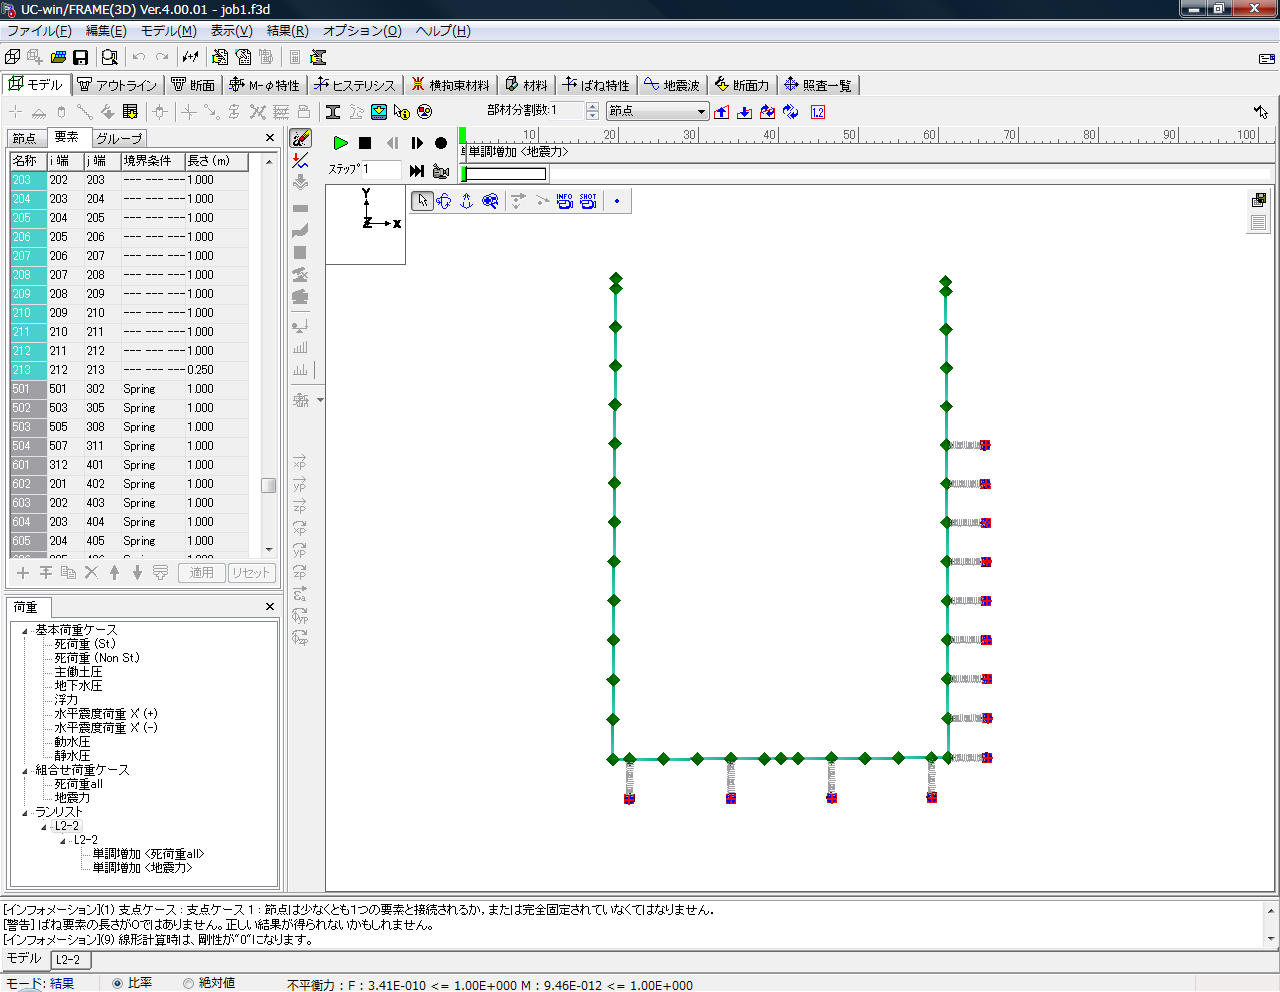Open the グループ tab in left panel
The height and width of the screenshot is (992, 1280).
click(119, 138)
